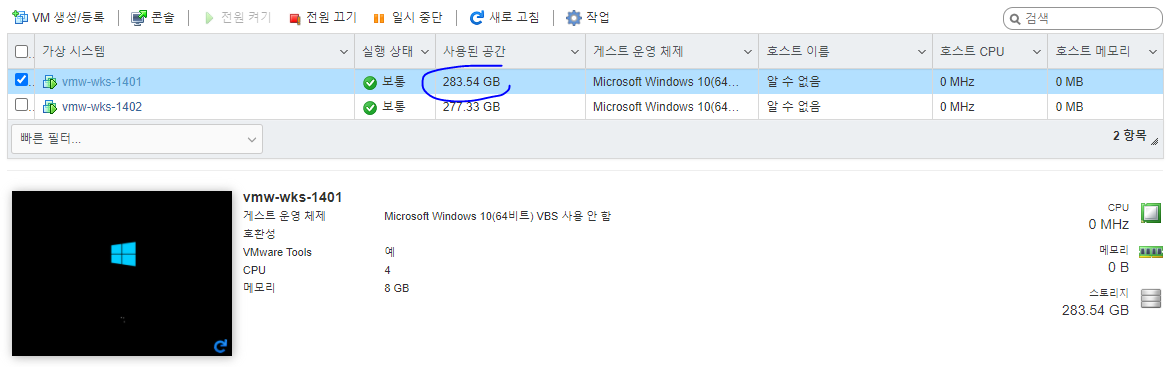Check the vmw-wks-1402 row checkbox

[21, 105]
